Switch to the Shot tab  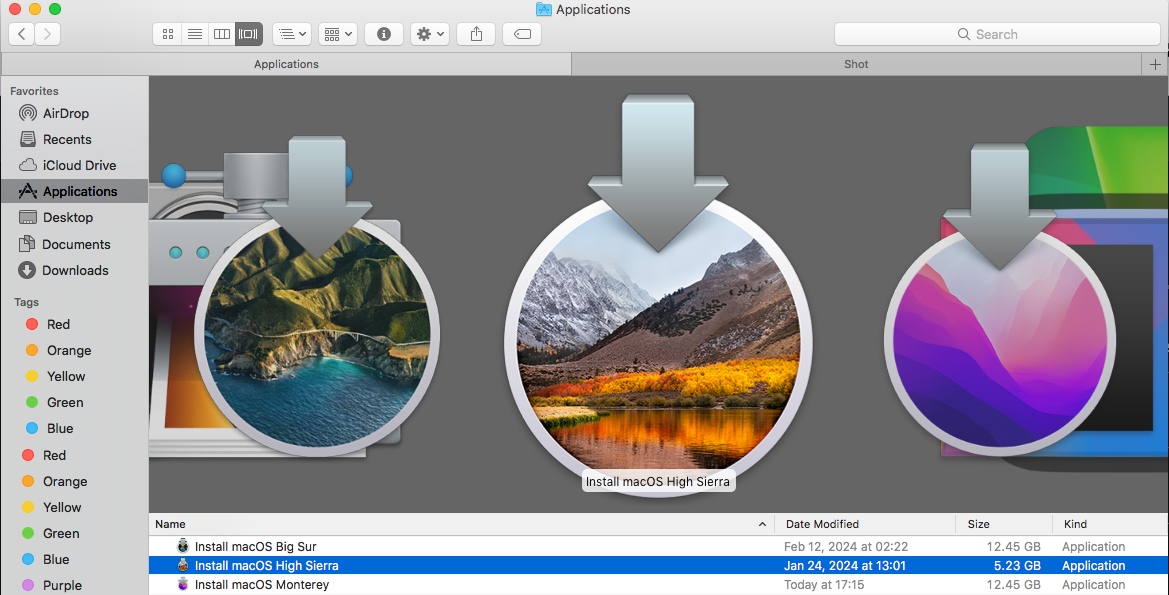coord(856,64)
